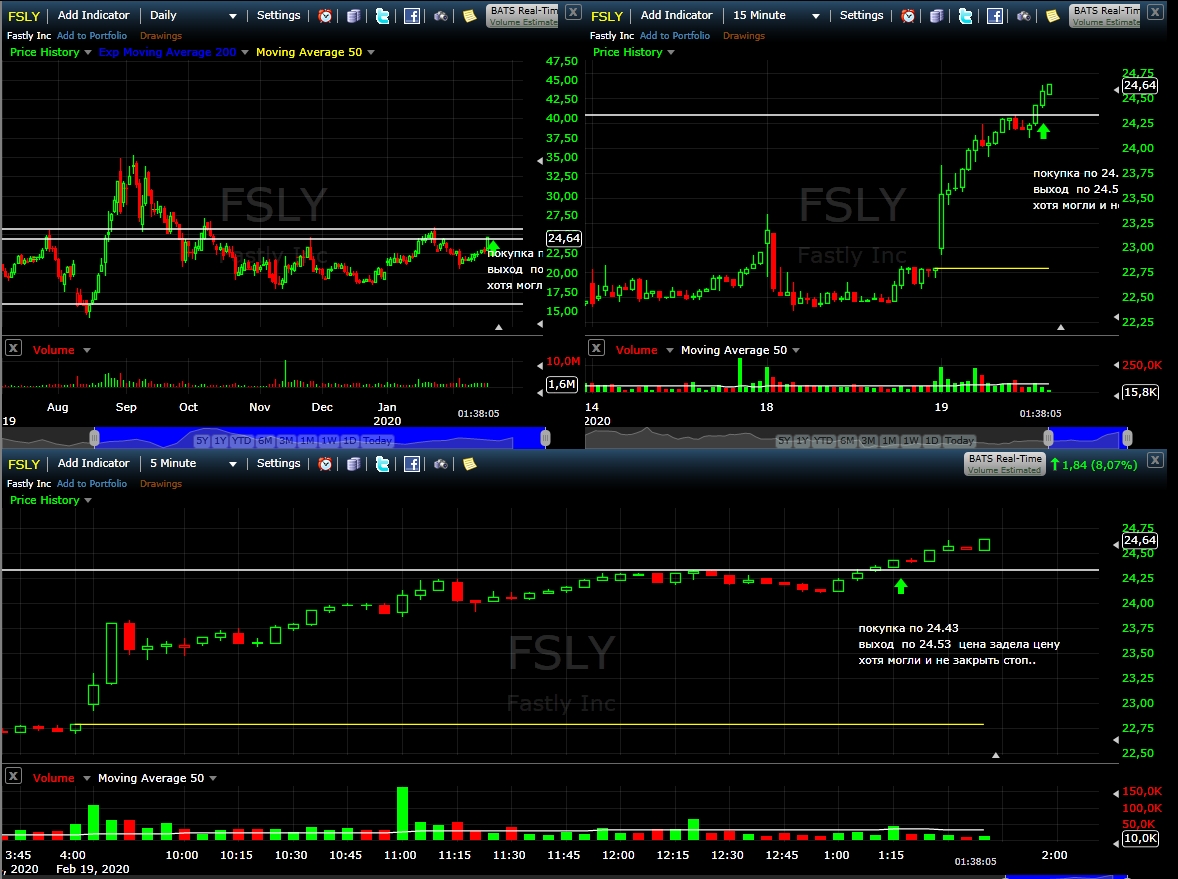
Task: Share 5 Minute chart via Facebook icon
Action: [x=412, y=464]
